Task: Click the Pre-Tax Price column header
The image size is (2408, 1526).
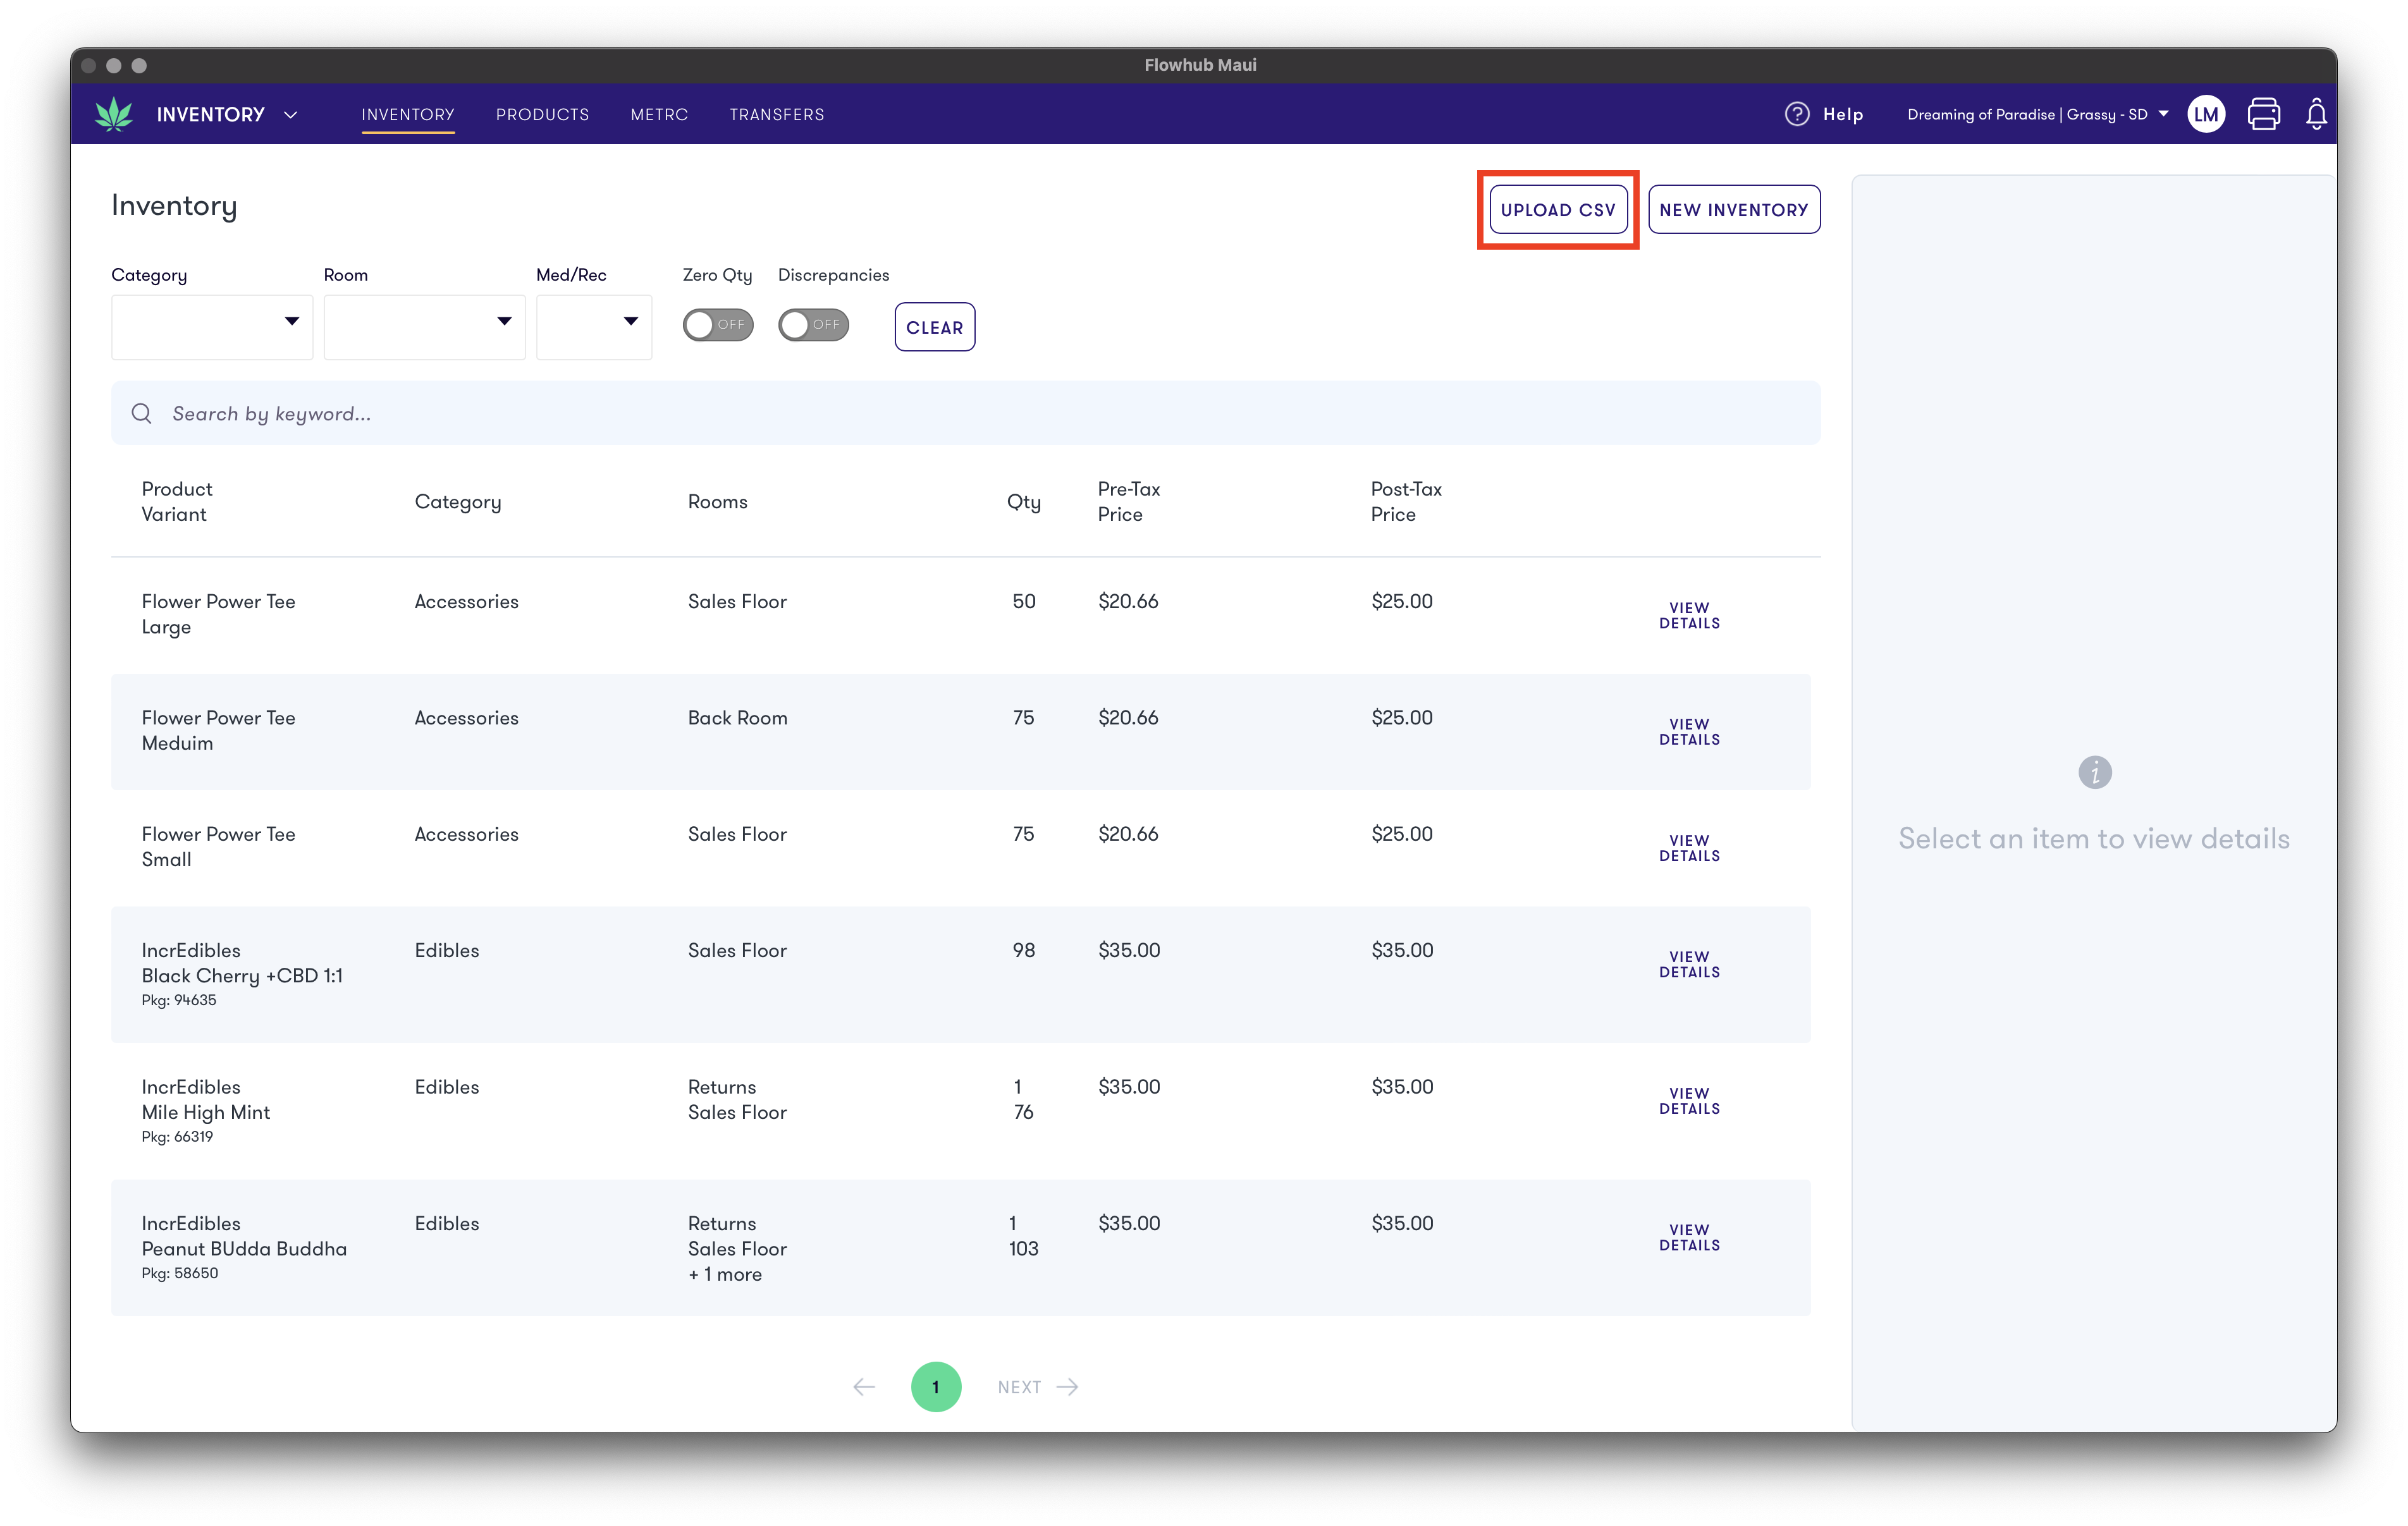Action: (x=1129, y=501)
